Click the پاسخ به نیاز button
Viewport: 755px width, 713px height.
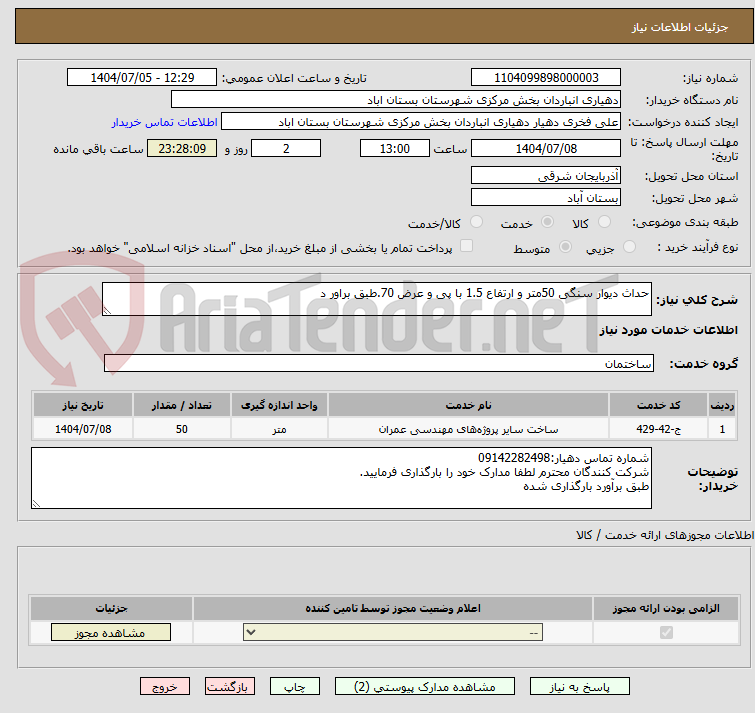579,686
